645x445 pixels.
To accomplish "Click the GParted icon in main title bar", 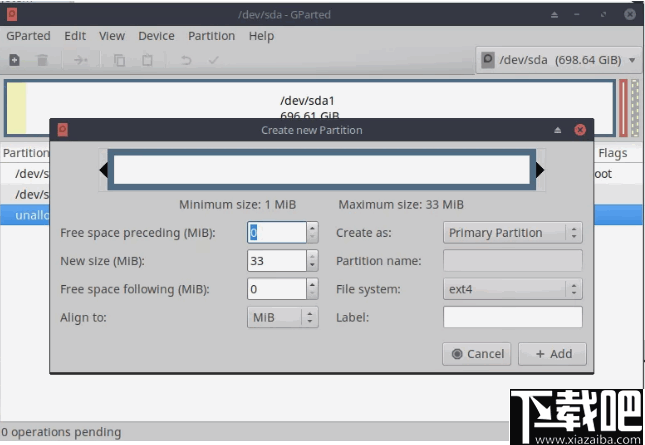I will [12, 15].
